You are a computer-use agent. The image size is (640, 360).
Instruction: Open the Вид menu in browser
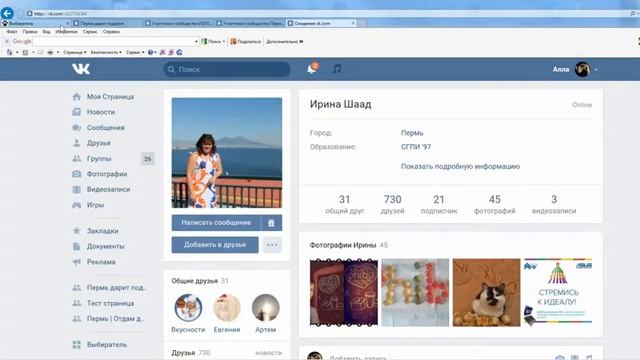(x=47, y=31)
